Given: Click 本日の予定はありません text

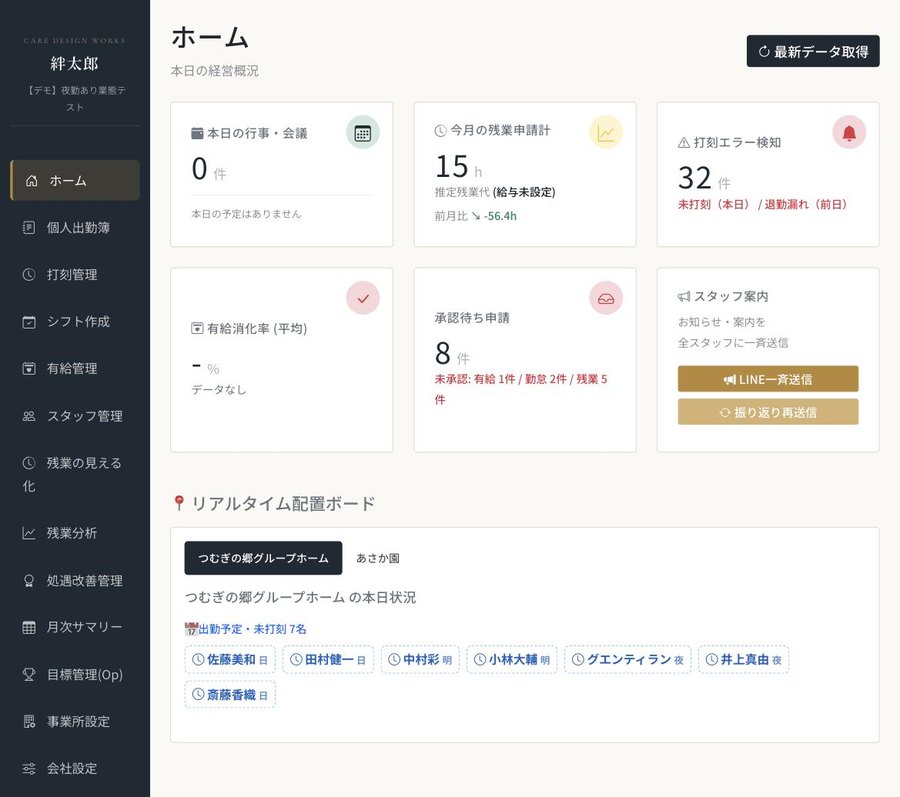Looking at the screenshot, I should (246, 214).
